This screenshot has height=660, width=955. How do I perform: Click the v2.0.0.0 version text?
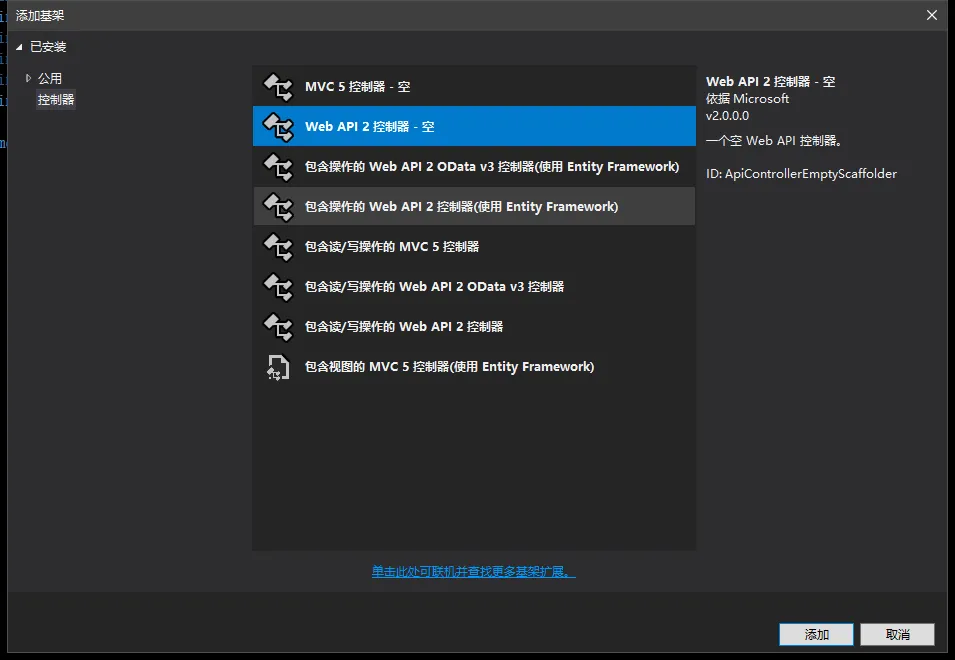pos(727,116)
